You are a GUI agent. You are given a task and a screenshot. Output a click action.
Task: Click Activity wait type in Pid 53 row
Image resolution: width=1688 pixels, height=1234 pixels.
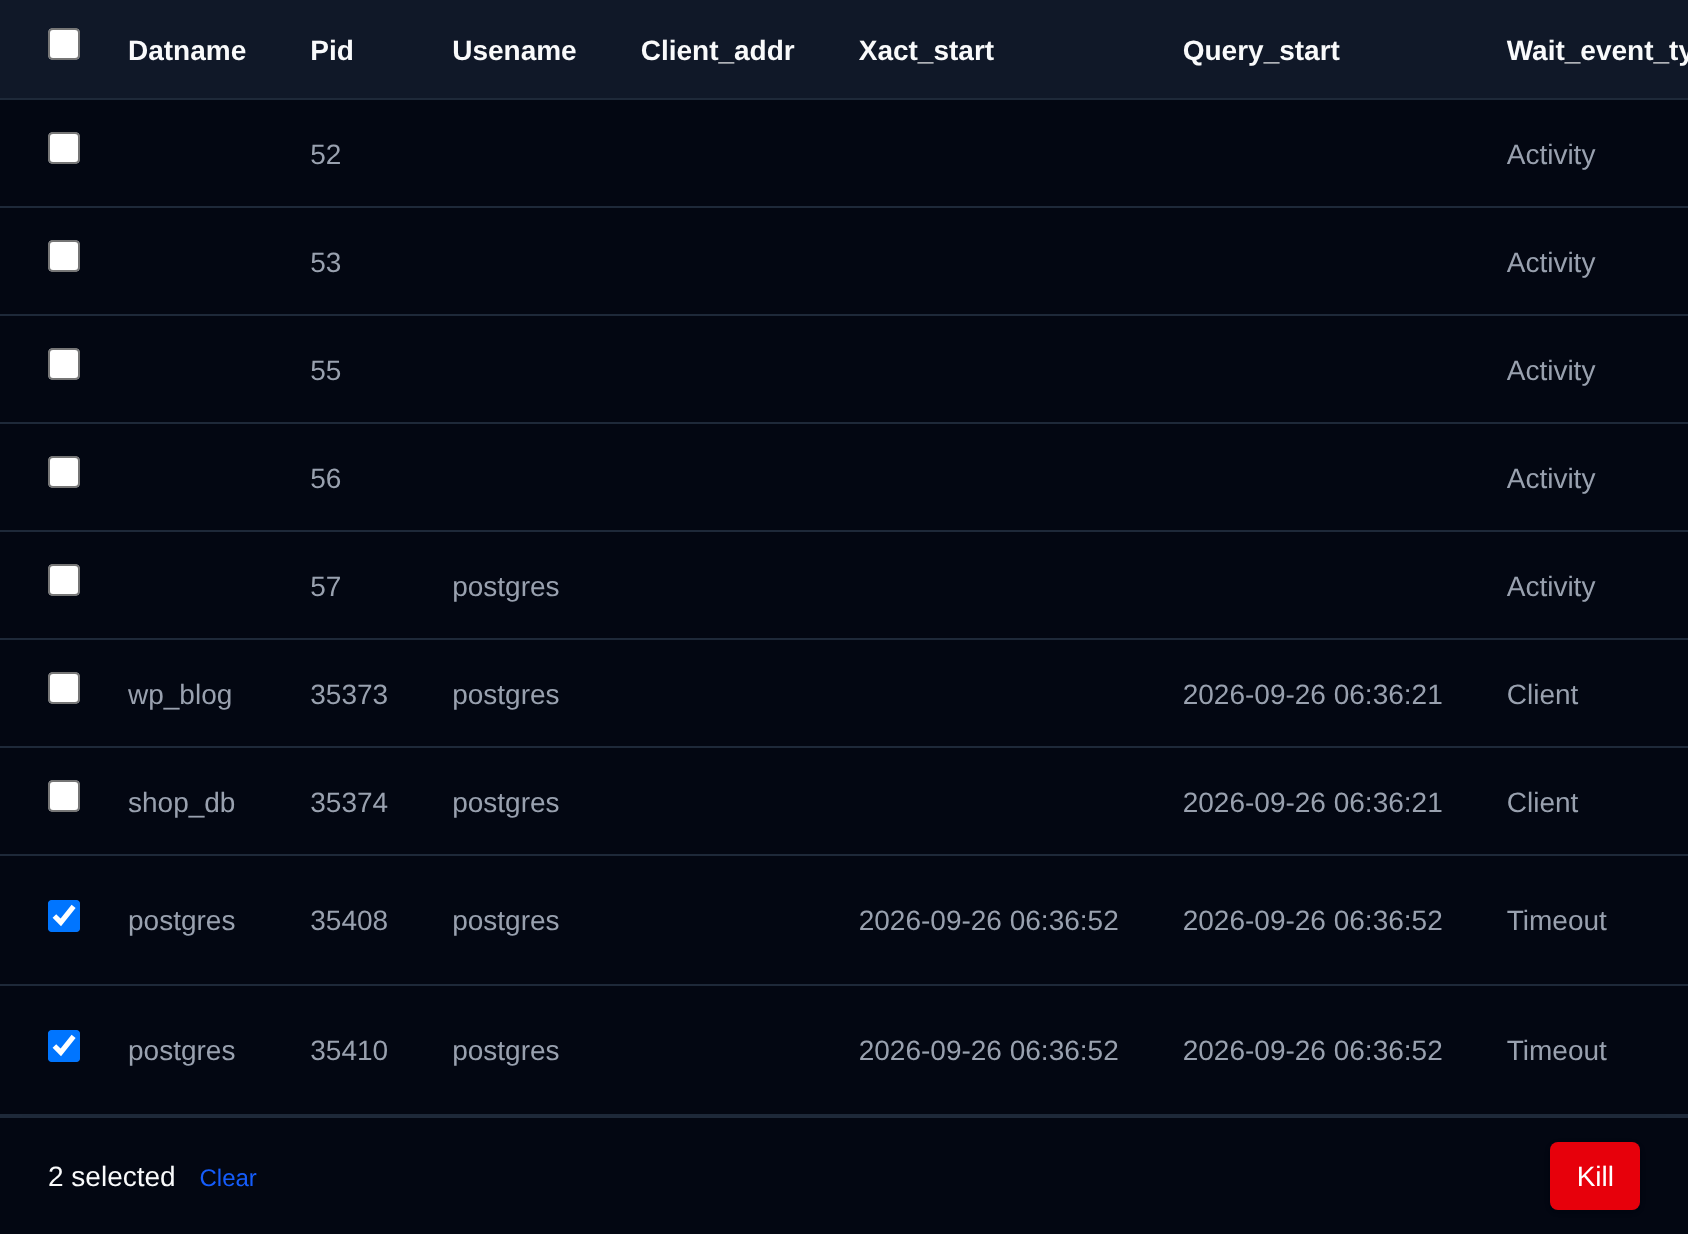(1551, 264)
